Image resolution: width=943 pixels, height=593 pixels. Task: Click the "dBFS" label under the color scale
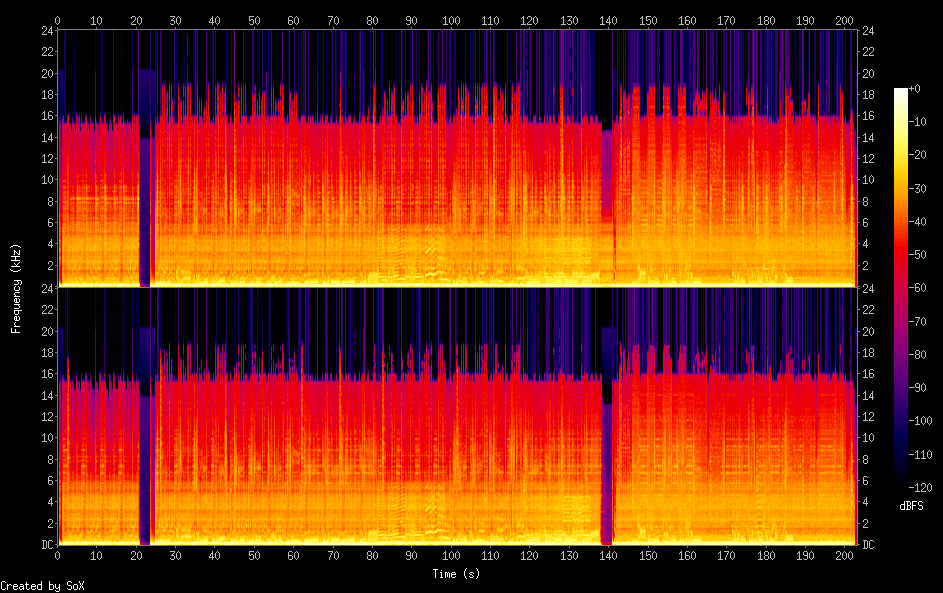coord(911,506)
